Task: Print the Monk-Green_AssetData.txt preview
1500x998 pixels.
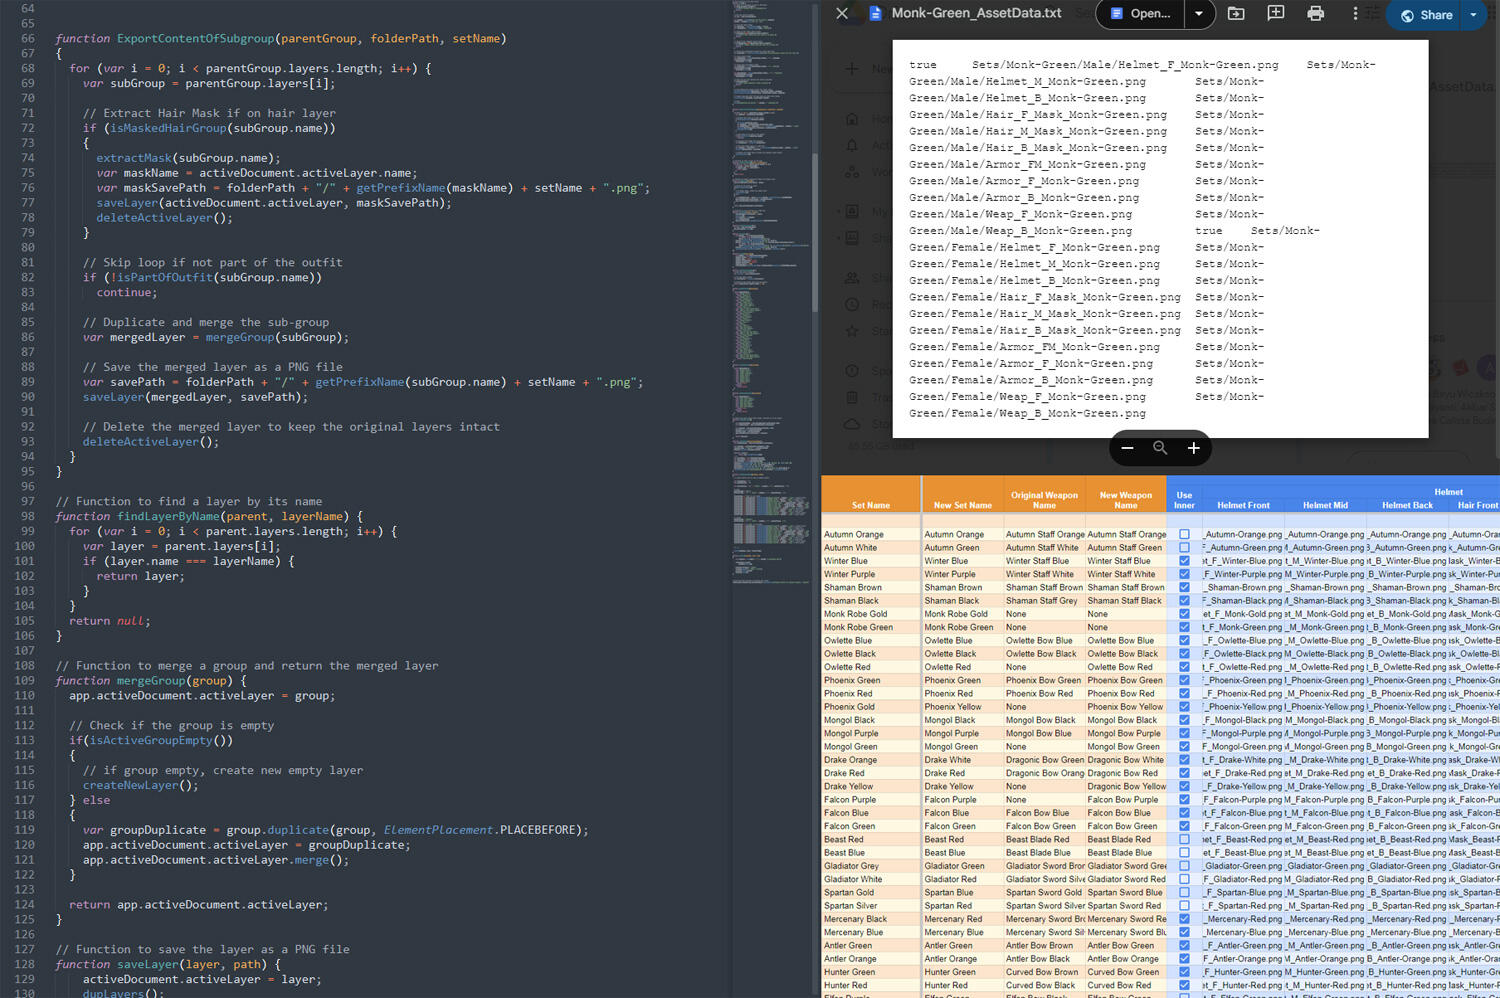Action: point(1315,14)
